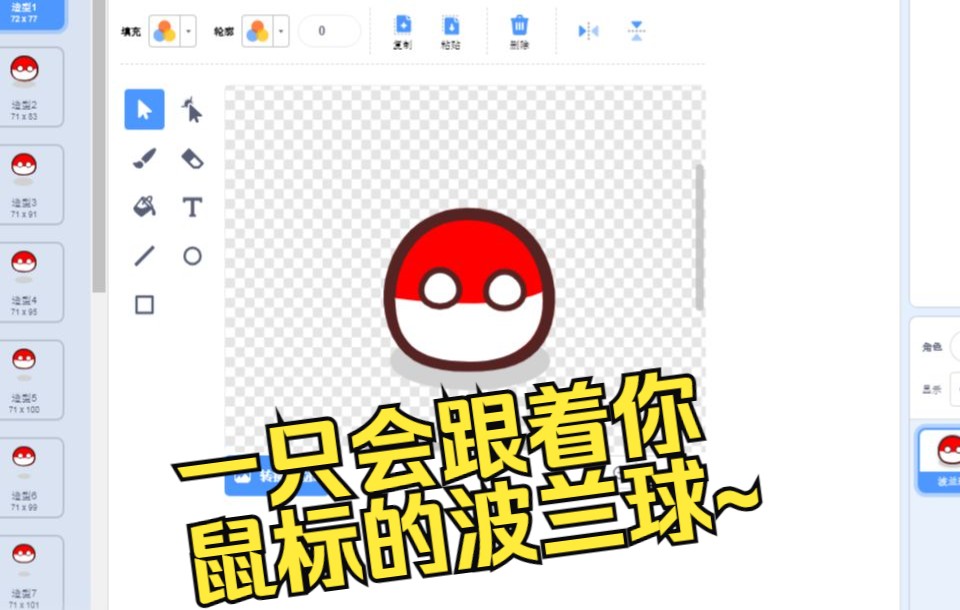
Task: Activate the Reshape tool
Action: 192,110
